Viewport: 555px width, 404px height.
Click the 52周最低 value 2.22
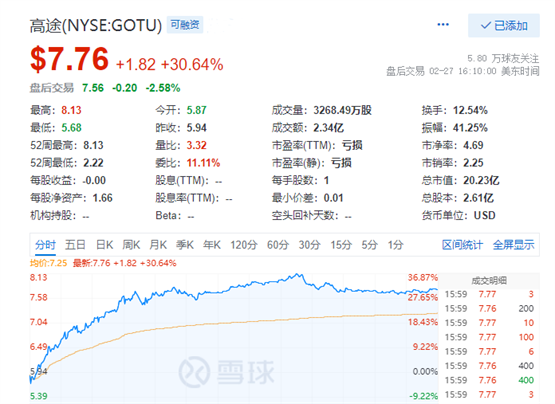tap(93, 163)
